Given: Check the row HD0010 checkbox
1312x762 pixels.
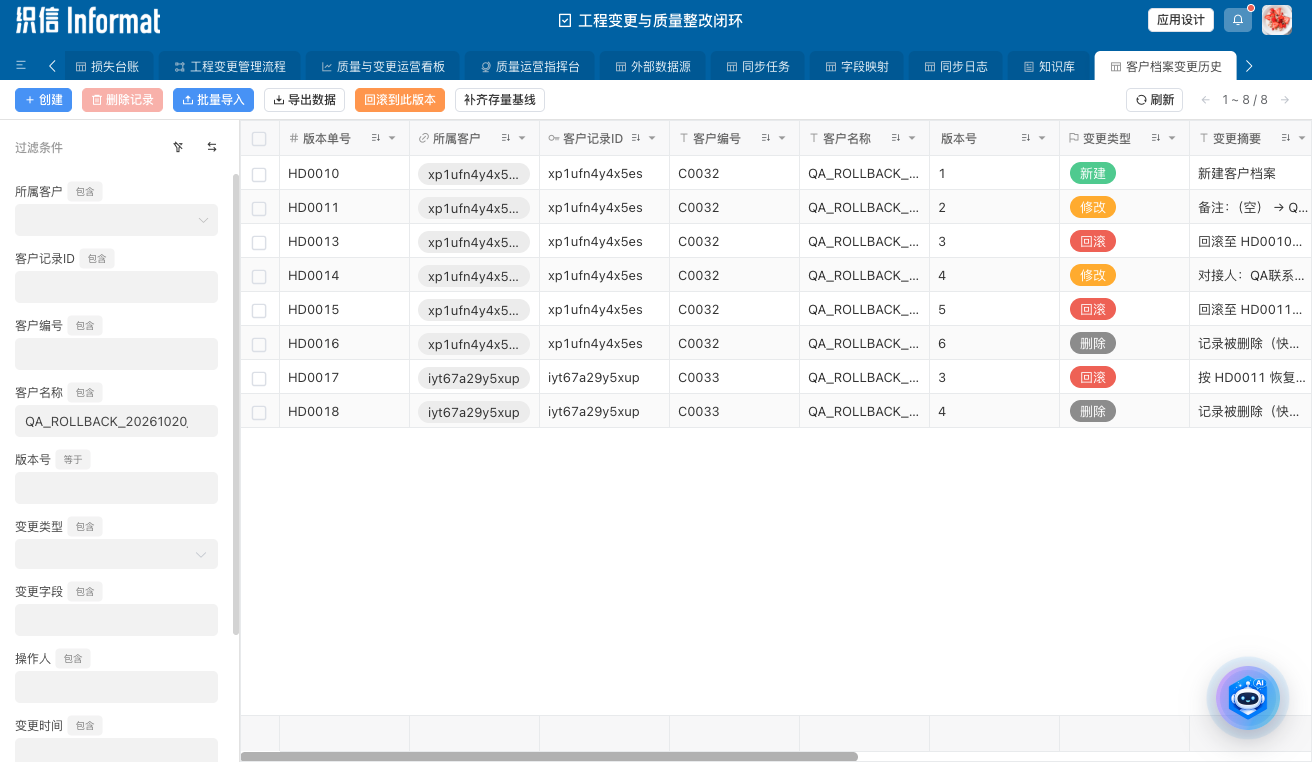Looking at the screenshot, I should [259, 174].
